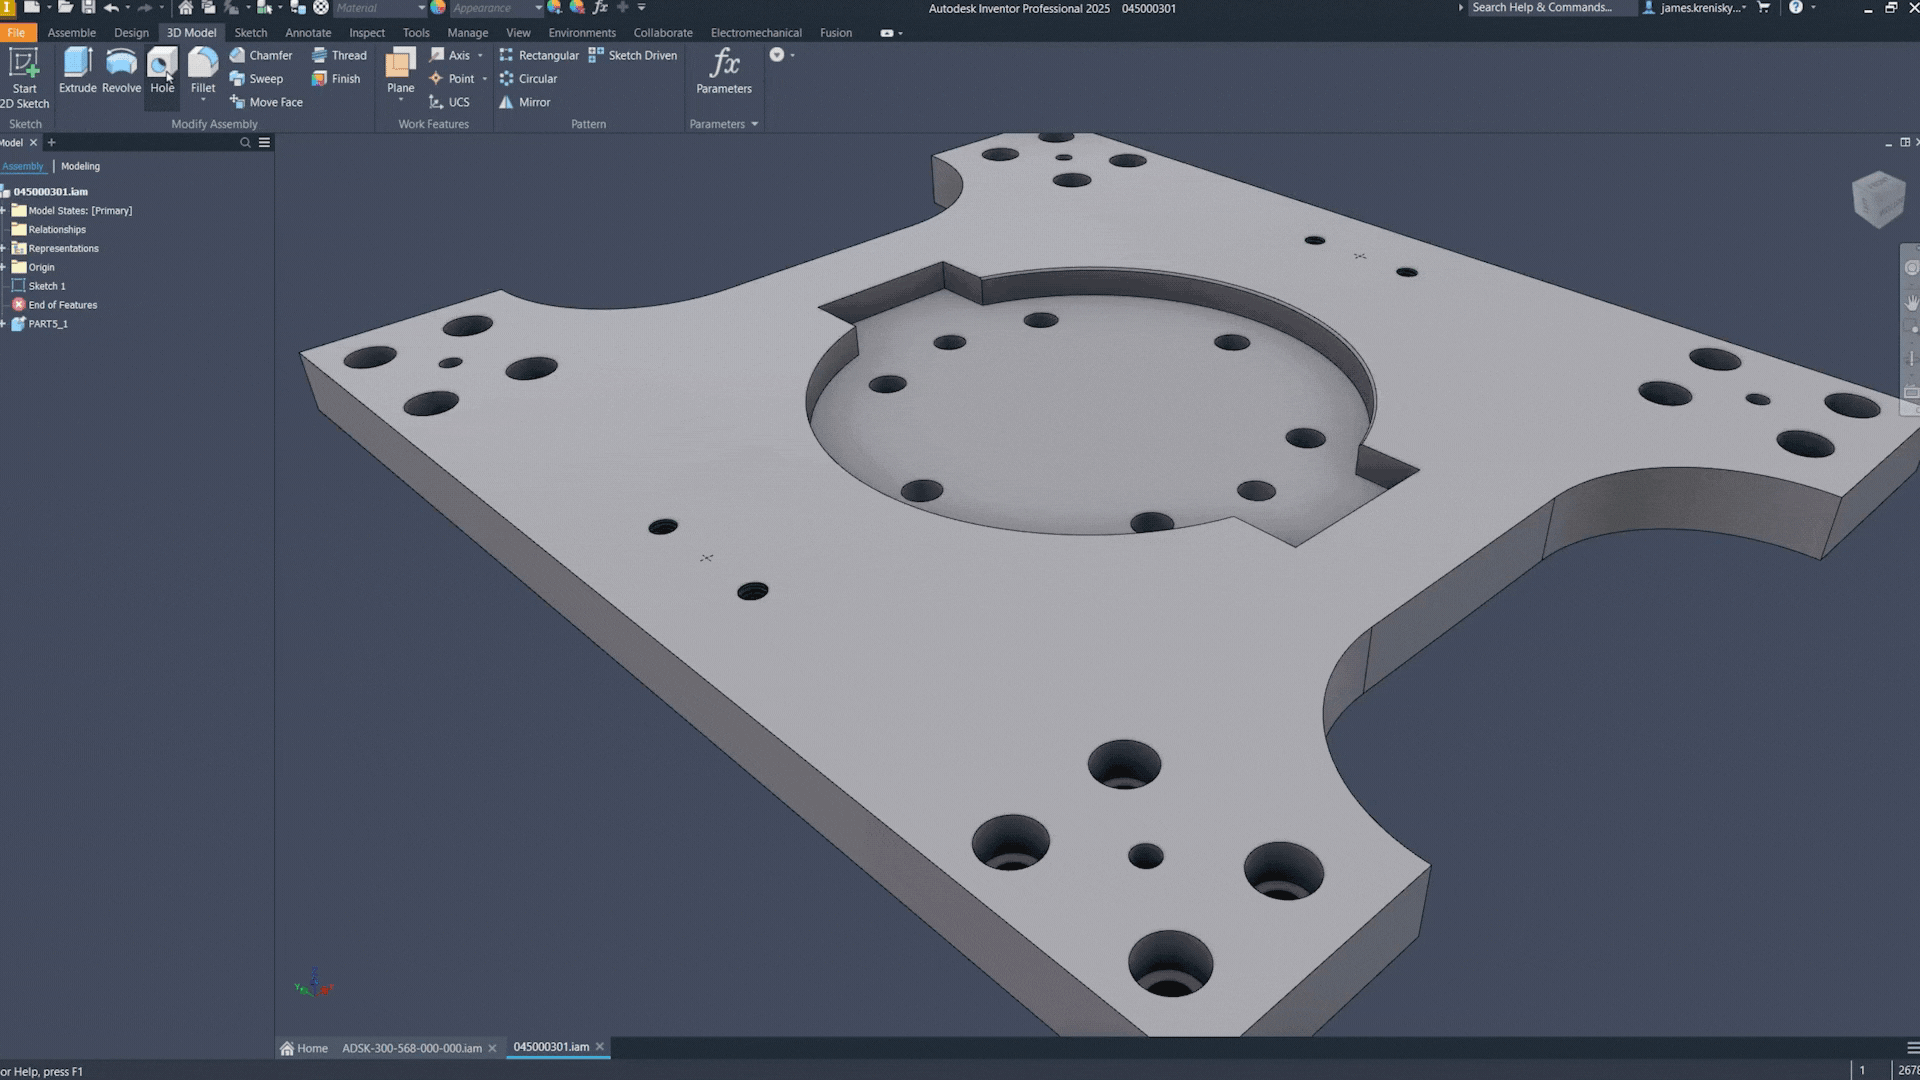Open the Appearance dropdown
This screenshot has height=1080, width=1920.
[x=538, y=8]
